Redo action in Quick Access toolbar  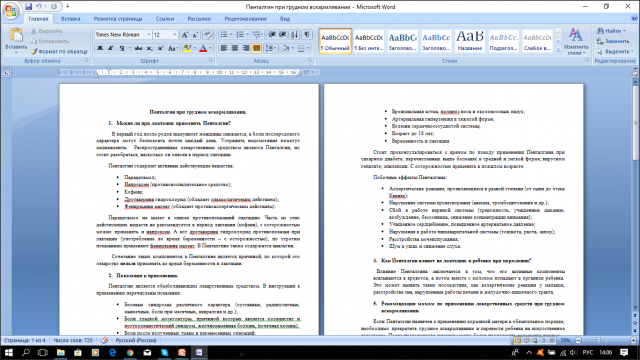click(x=54, y=7)
